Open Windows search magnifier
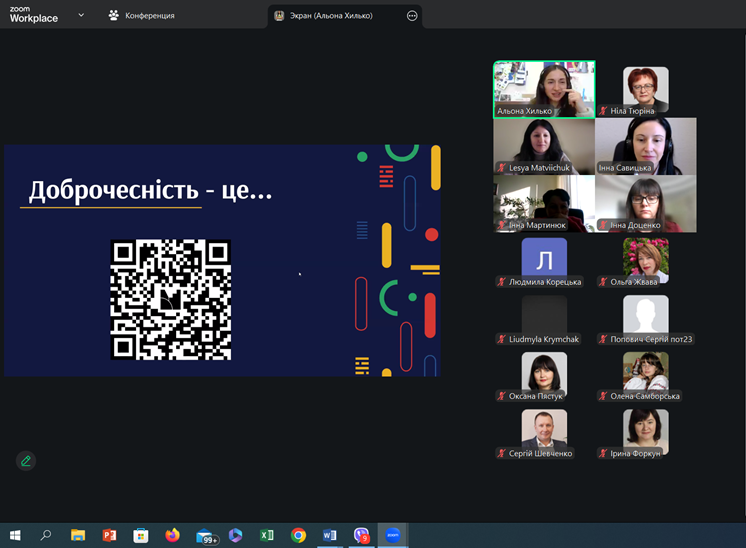Image resolution: width=746 pixels, height=548 pixels. (46, 535)
